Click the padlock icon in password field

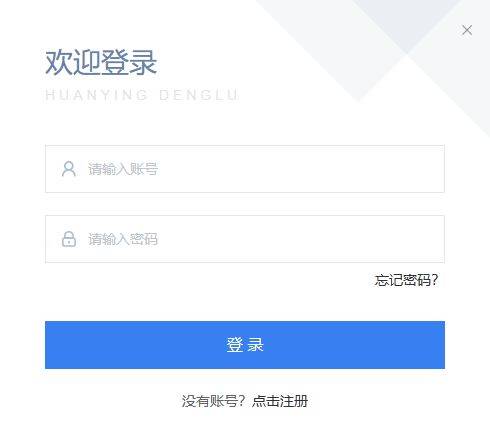tap(69, 239)
